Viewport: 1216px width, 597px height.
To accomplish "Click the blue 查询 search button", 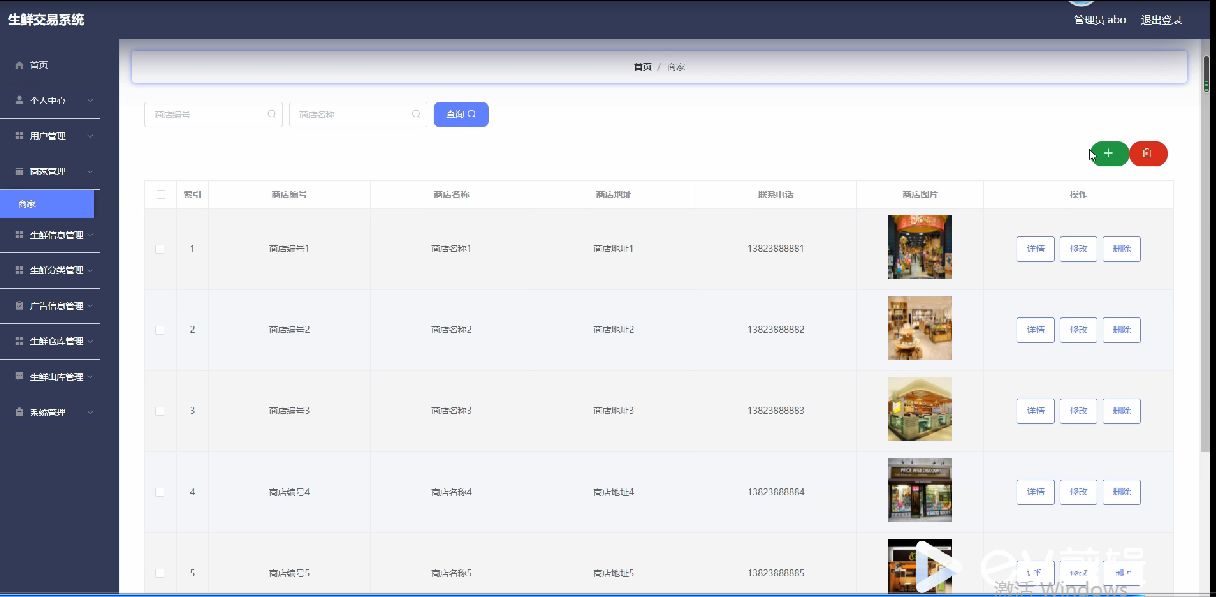I will coord(461,114).
